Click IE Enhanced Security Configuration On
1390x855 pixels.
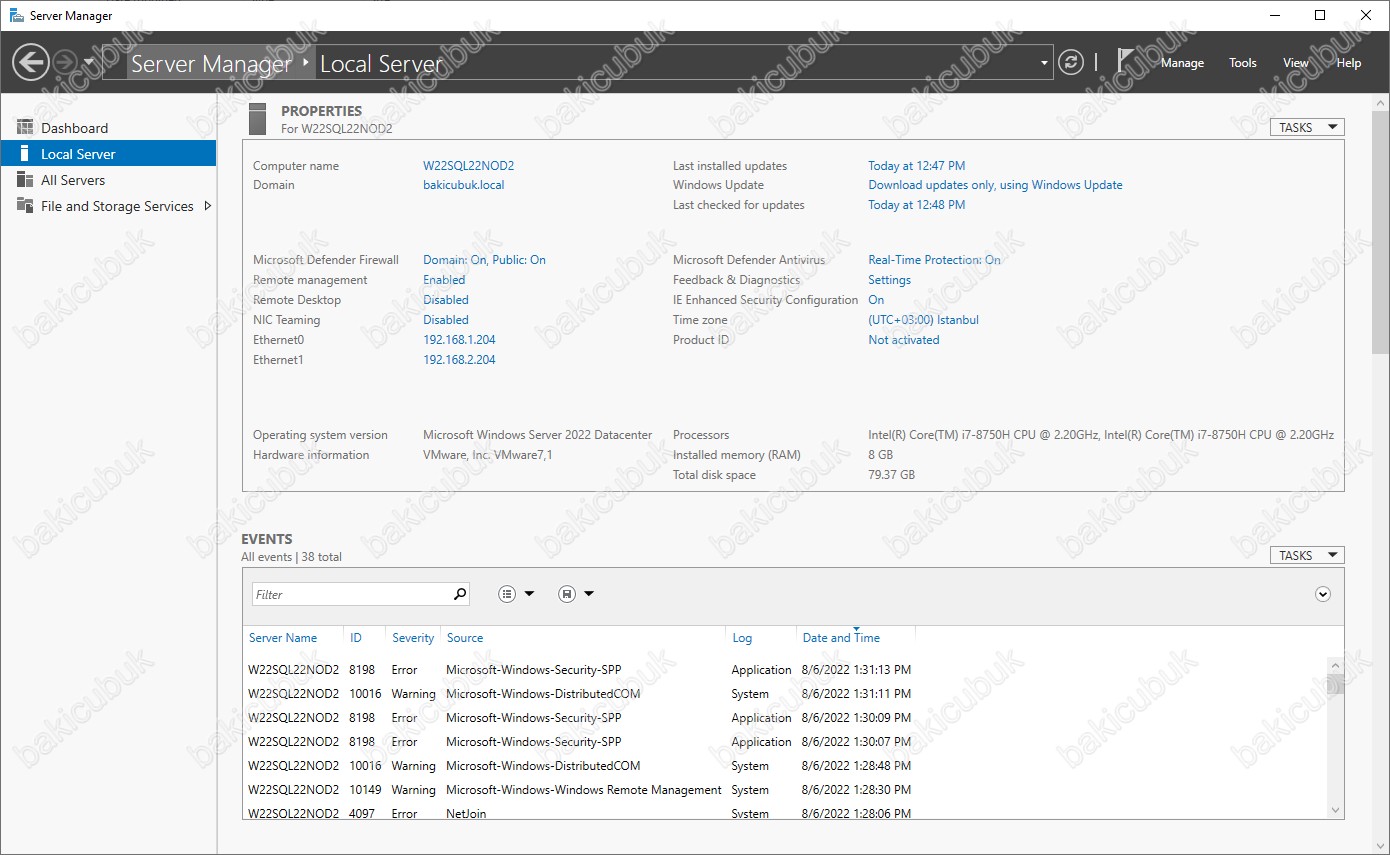[x=876, y=300]
